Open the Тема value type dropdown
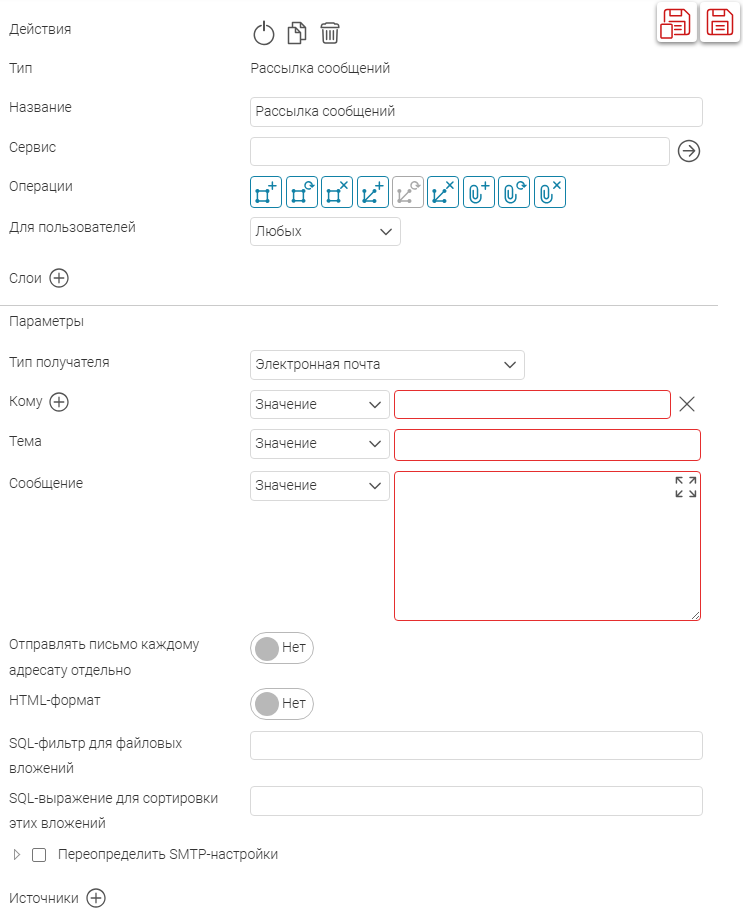The height and width of the screenshot is (910, 743). tap(320, 444)
